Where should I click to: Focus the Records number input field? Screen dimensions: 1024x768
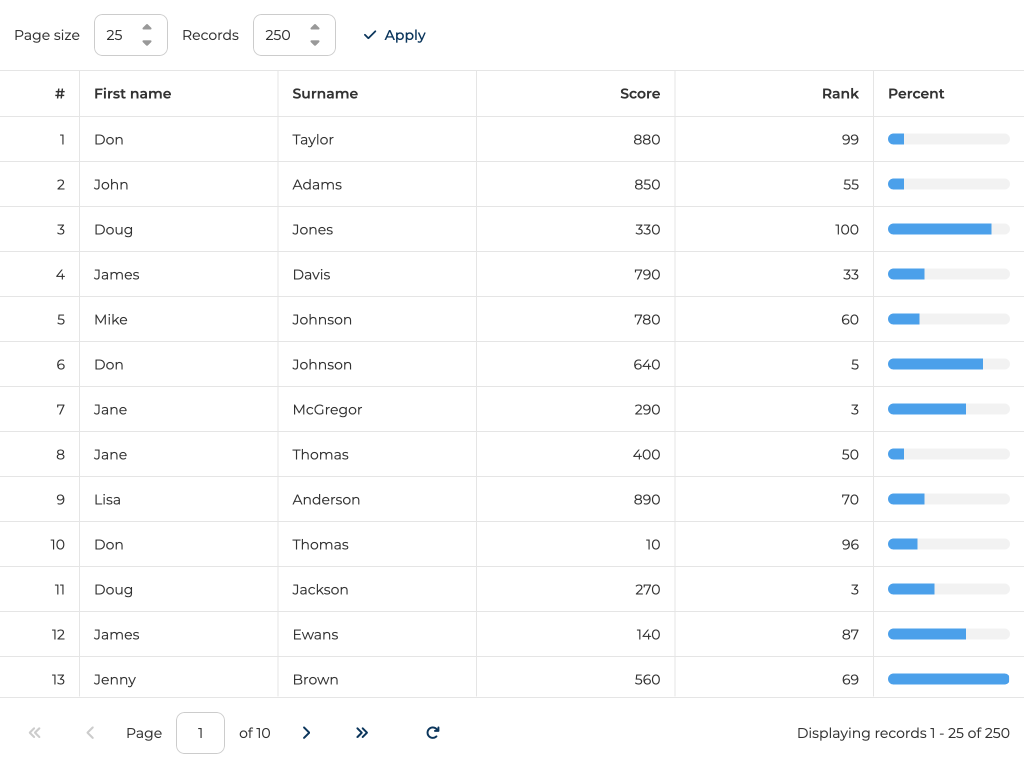tap(279, 35)
